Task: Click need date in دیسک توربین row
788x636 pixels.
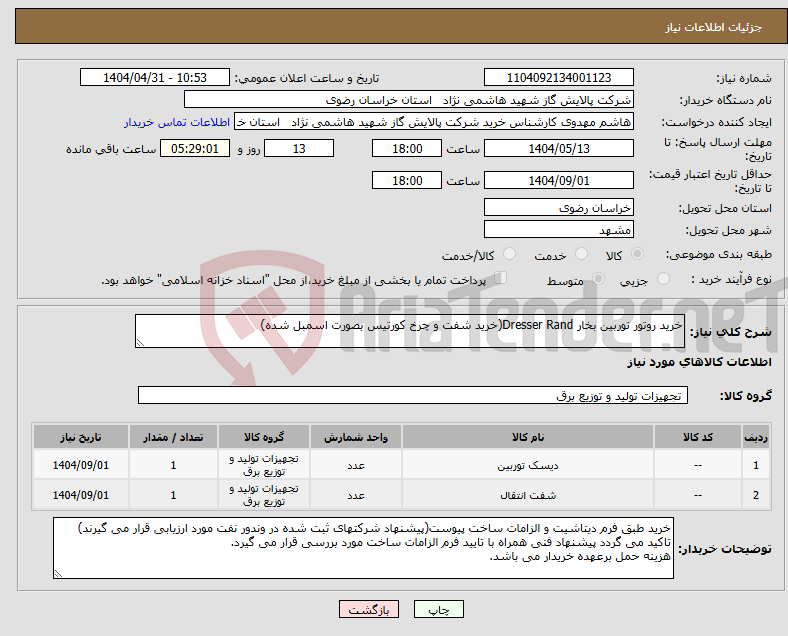Action: 81,465
